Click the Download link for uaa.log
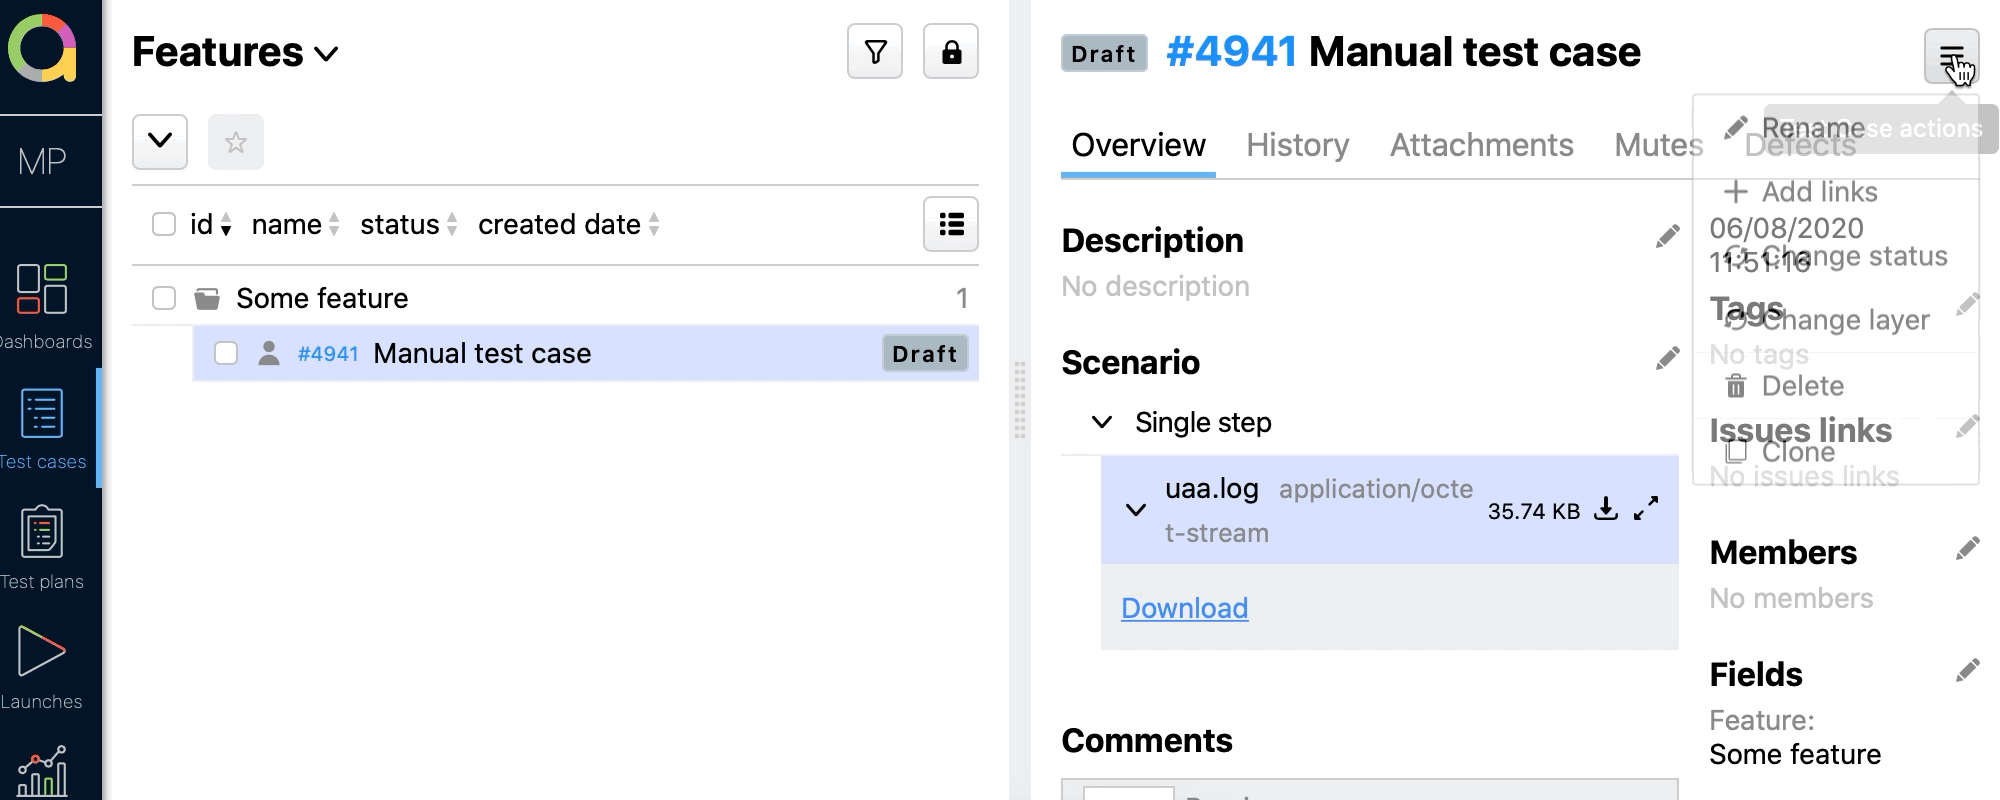Image resolution: width=2000 pixels, height=800 pixels. [1184, 608]
